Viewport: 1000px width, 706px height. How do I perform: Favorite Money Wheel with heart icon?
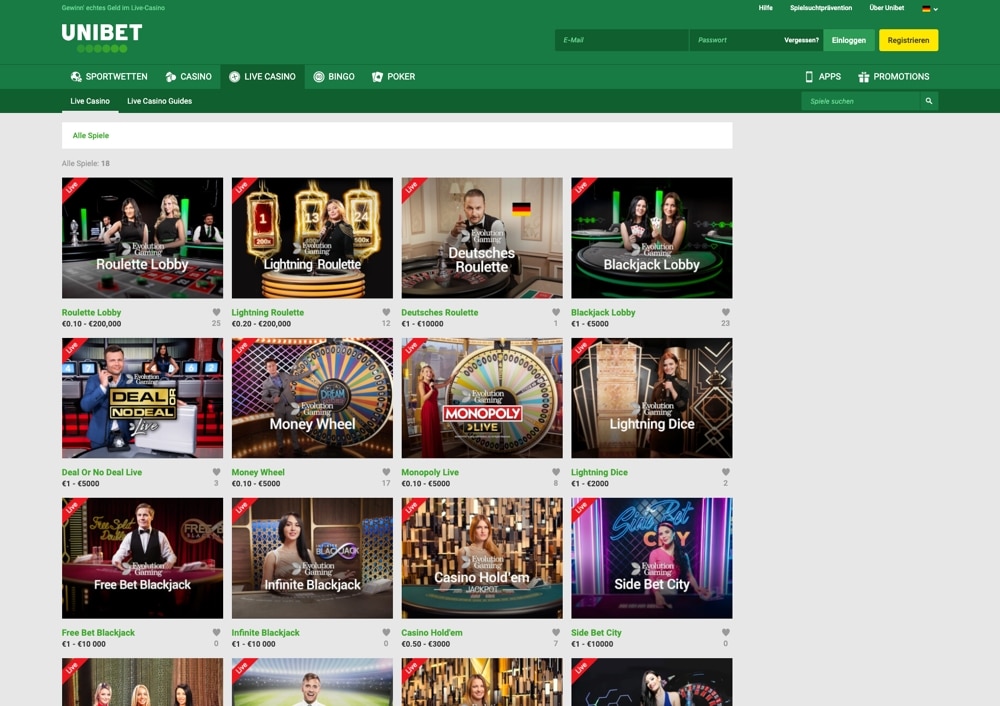(386, 472)
